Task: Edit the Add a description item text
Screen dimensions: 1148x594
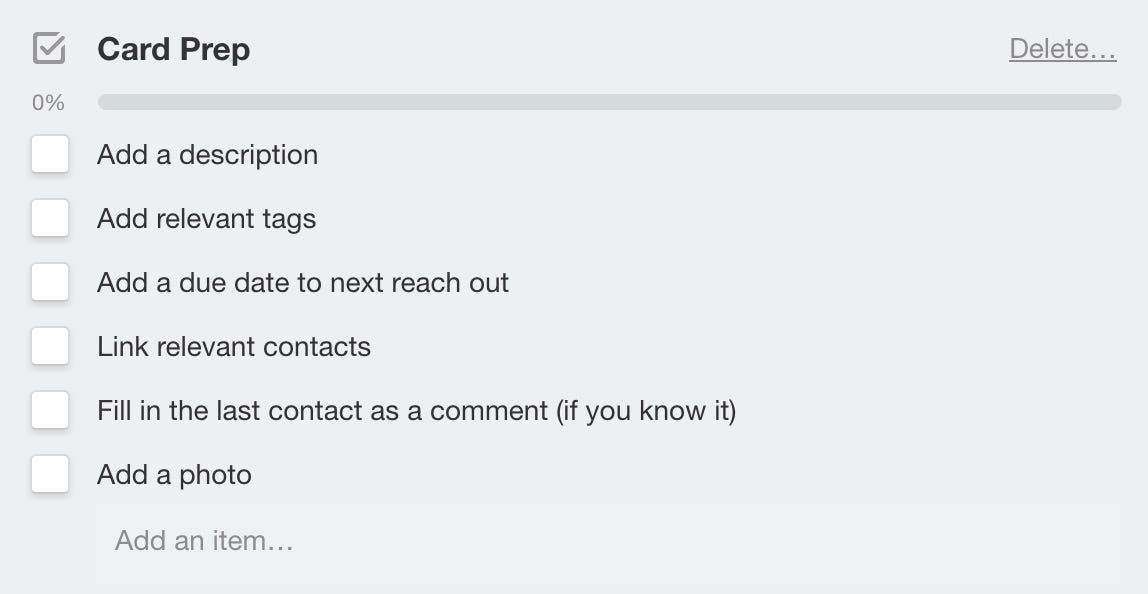Action: [x=208, y=155]
